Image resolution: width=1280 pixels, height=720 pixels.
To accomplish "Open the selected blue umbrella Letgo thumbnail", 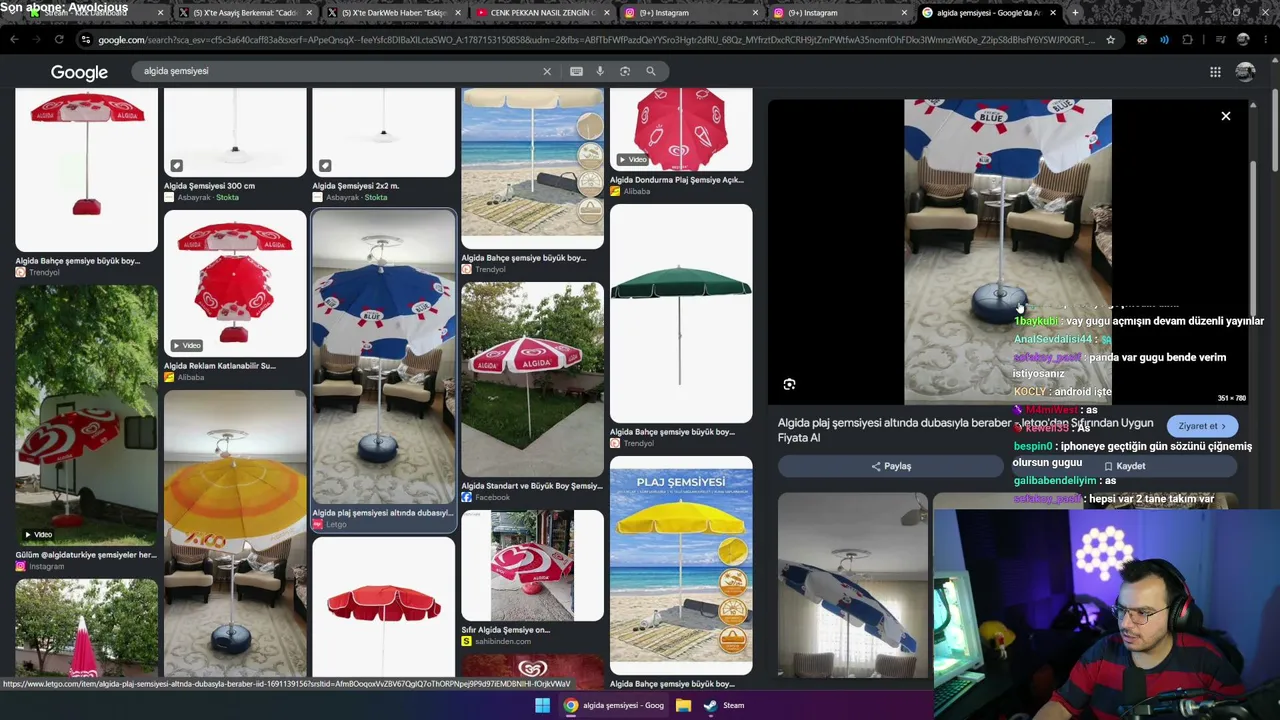I will pos(383,357).
